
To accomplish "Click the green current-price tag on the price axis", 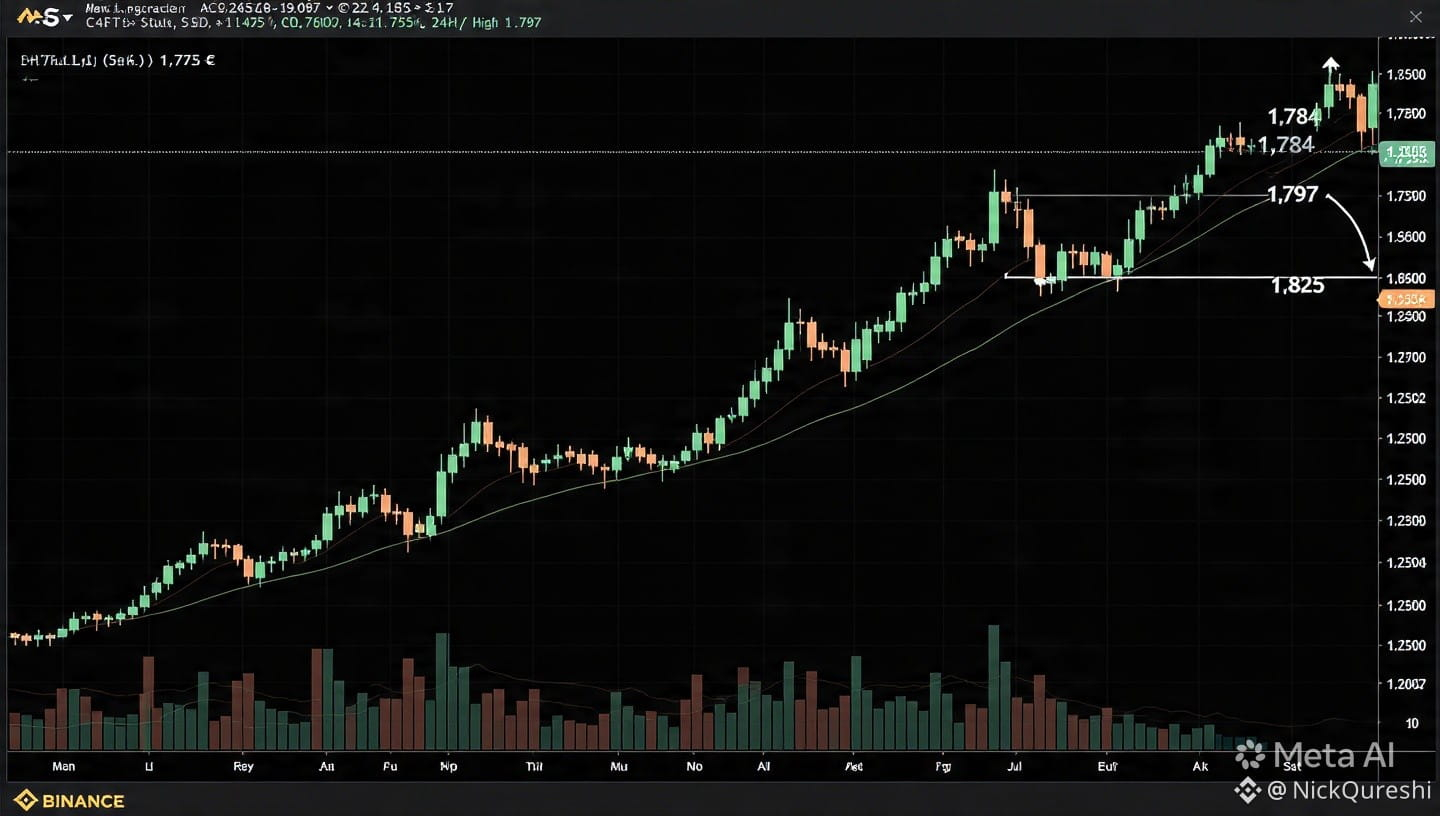I will (x=1407, y=153).
